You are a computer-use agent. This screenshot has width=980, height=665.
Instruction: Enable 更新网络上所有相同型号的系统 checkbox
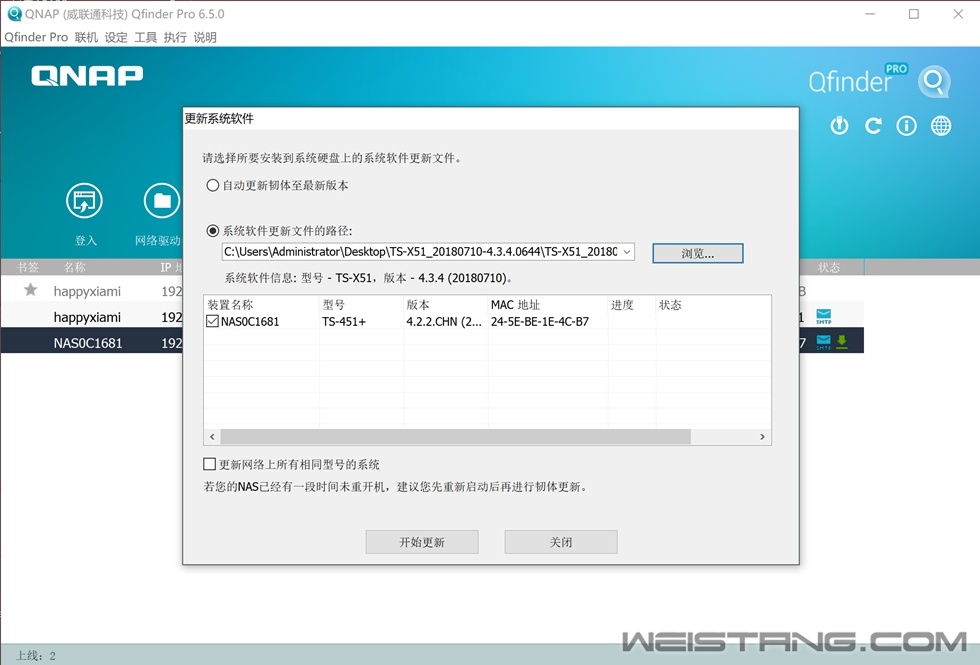(209, 464)
